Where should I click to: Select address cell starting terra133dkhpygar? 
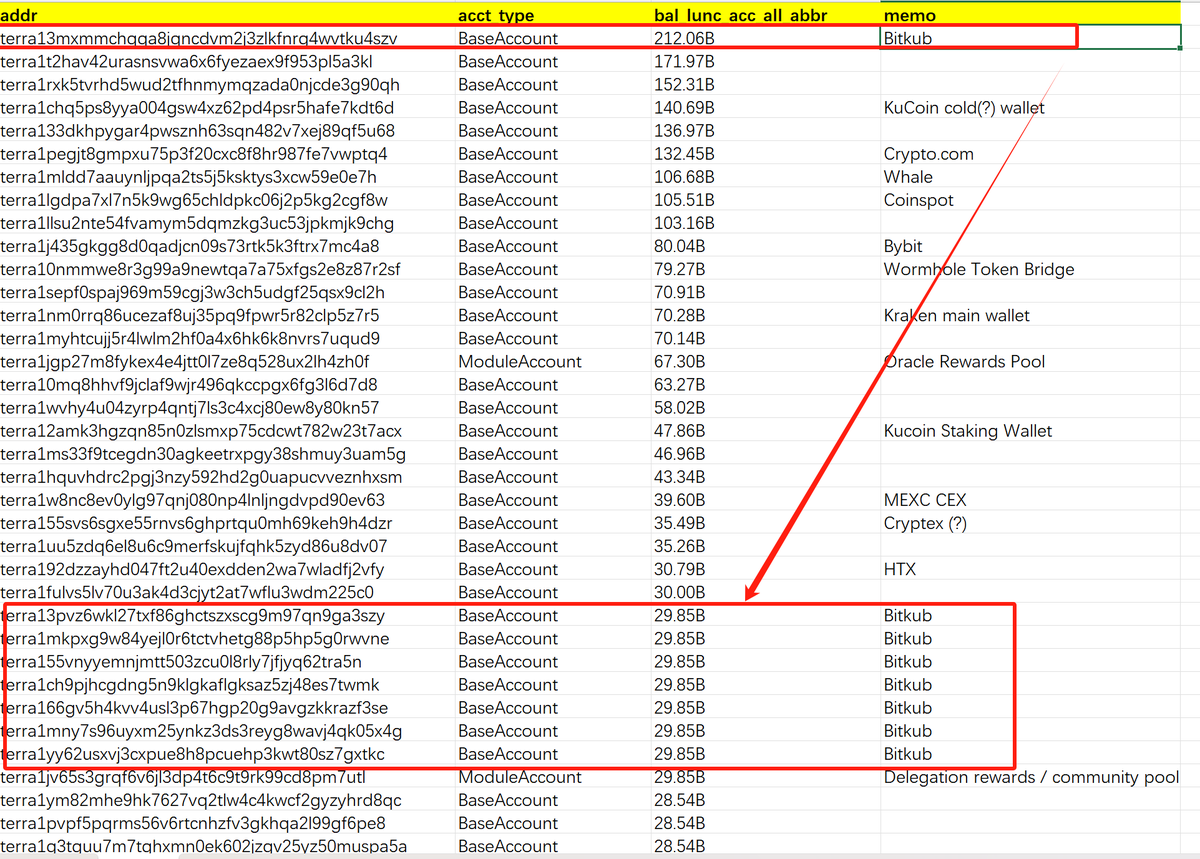227,130
